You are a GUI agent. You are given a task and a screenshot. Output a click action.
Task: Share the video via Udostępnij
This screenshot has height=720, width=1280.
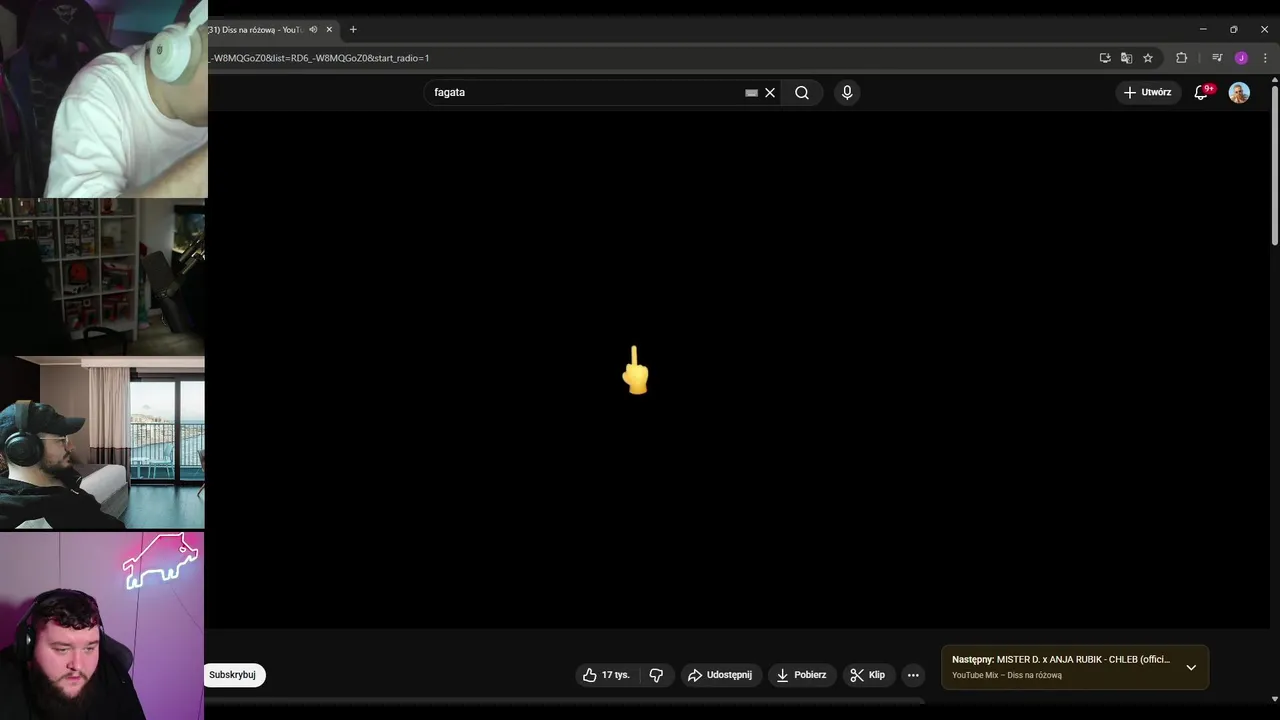[720, 675]
